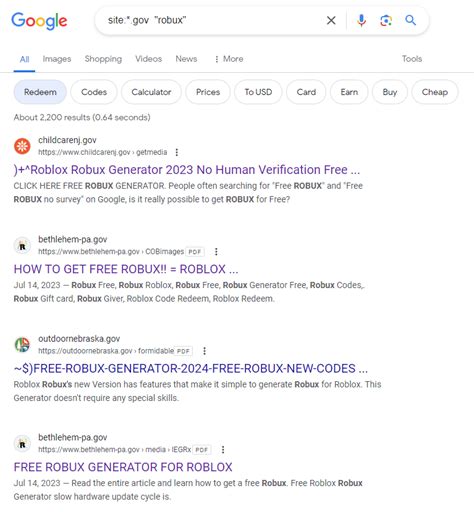Open Roblox Robux Generator 2023 result link

point(187,170)
